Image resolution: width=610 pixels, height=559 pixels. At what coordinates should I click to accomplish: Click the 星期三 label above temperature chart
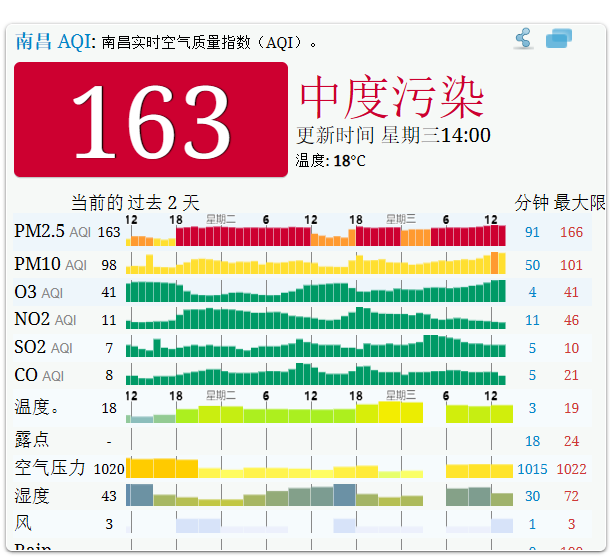tap(401, 396)
